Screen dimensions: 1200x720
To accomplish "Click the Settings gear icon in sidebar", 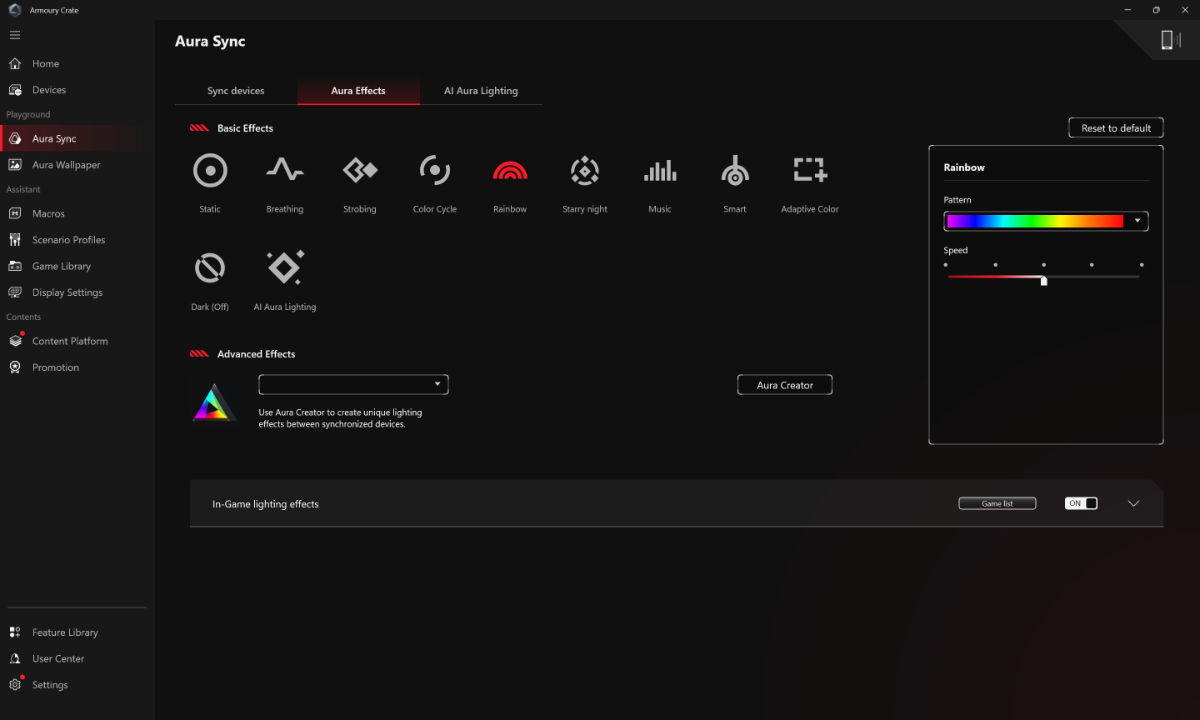I will 15,685.
